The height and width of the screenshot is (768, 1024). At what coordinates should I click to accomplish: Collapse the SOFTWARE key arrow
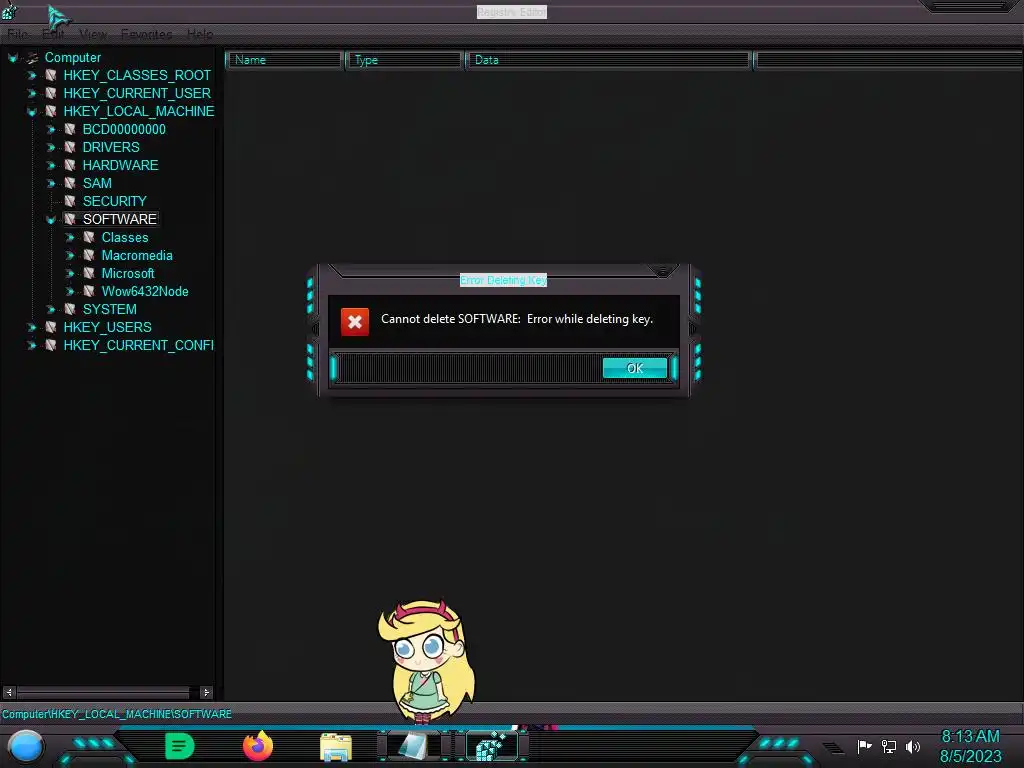point(50,219)
